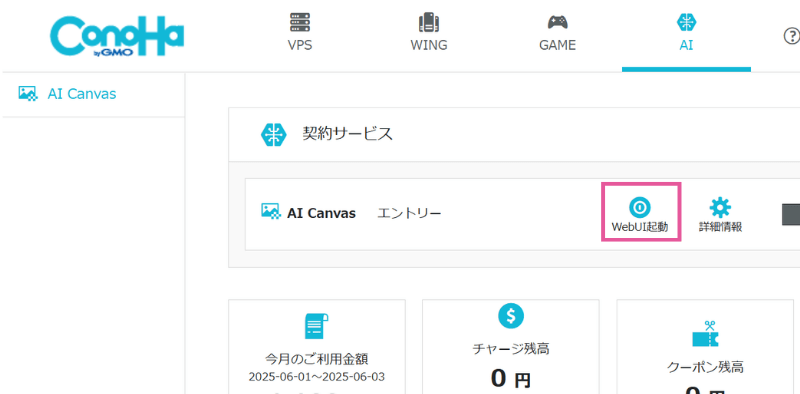Screen dimensions: 800x394
Task: Open the GAME tab
Action: pos(557,33)
